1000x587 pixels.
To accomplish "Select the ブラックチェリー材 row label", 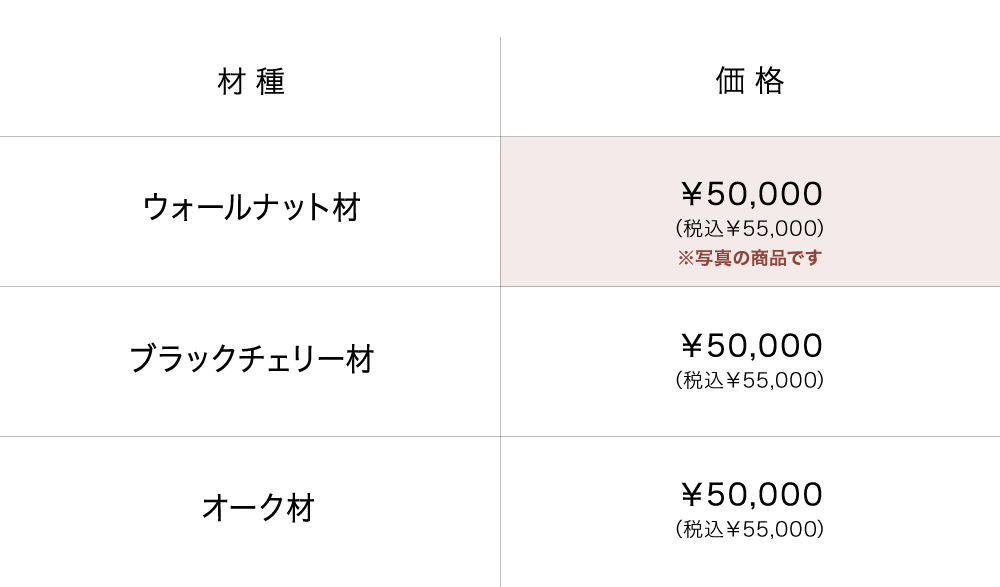I will [251, 359].
